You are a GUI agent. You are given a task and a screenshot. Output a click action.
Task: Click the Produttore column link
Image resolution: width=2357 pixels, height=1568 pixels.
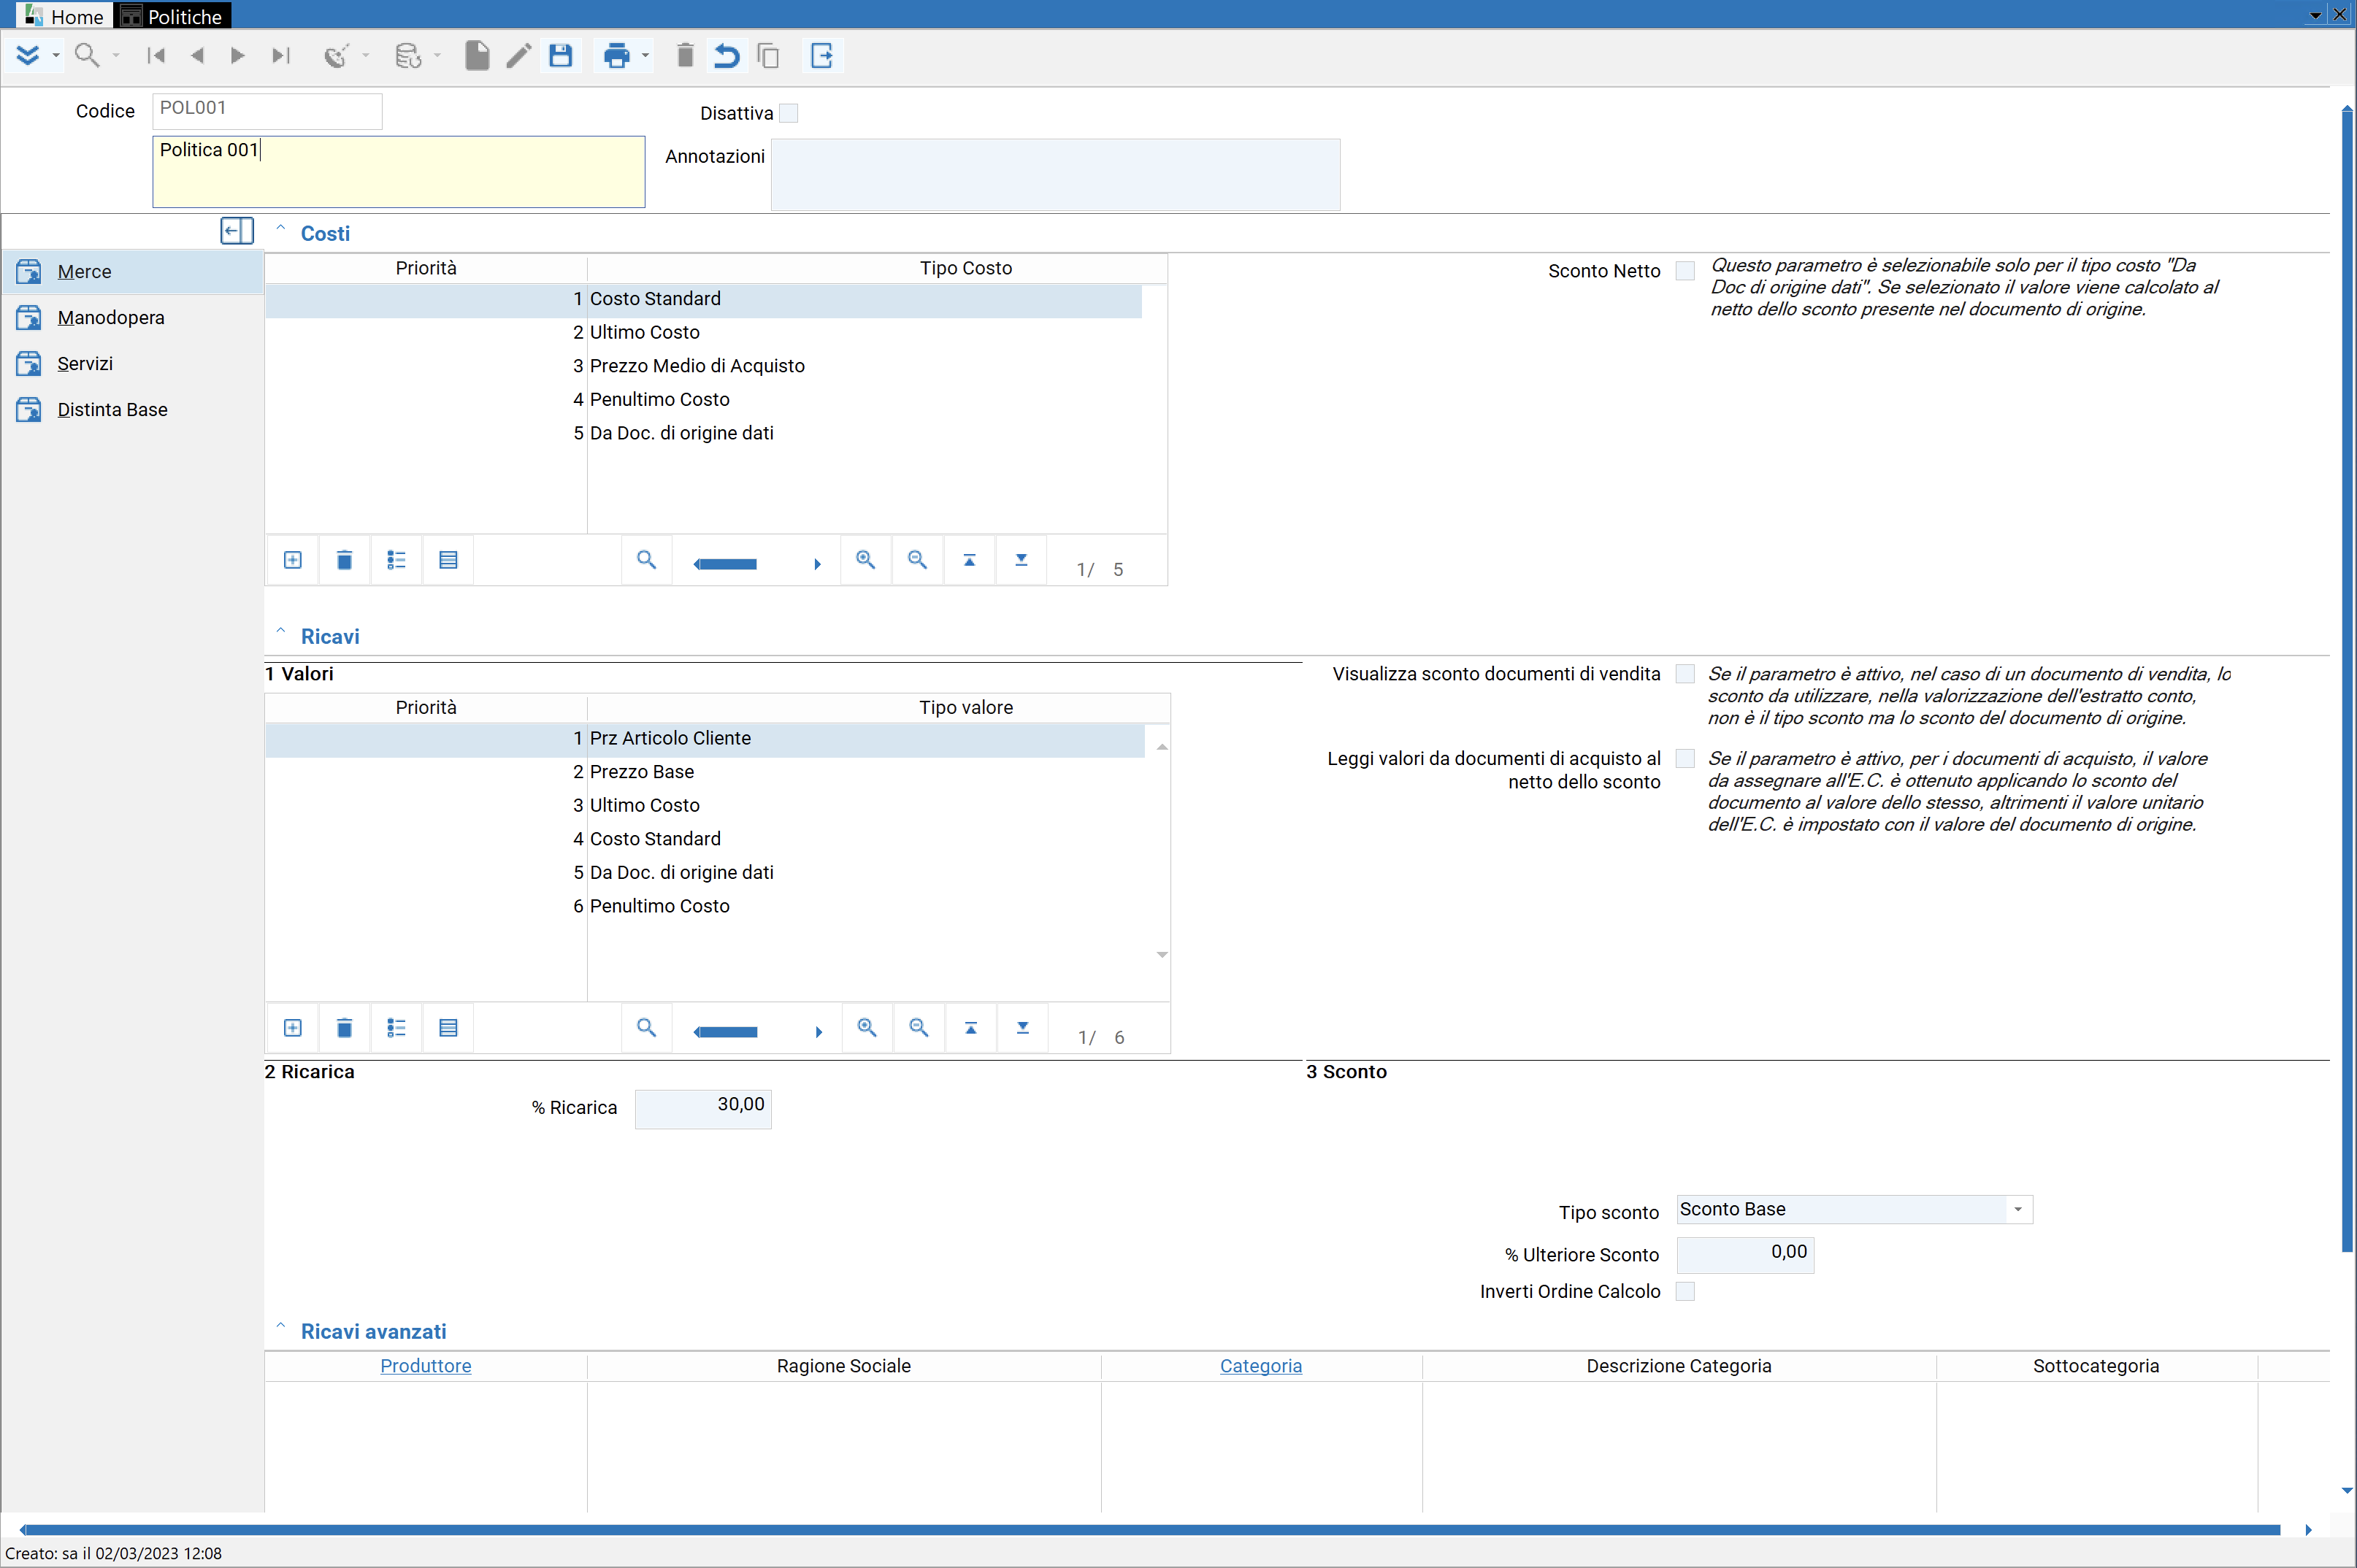(426, 1366)
